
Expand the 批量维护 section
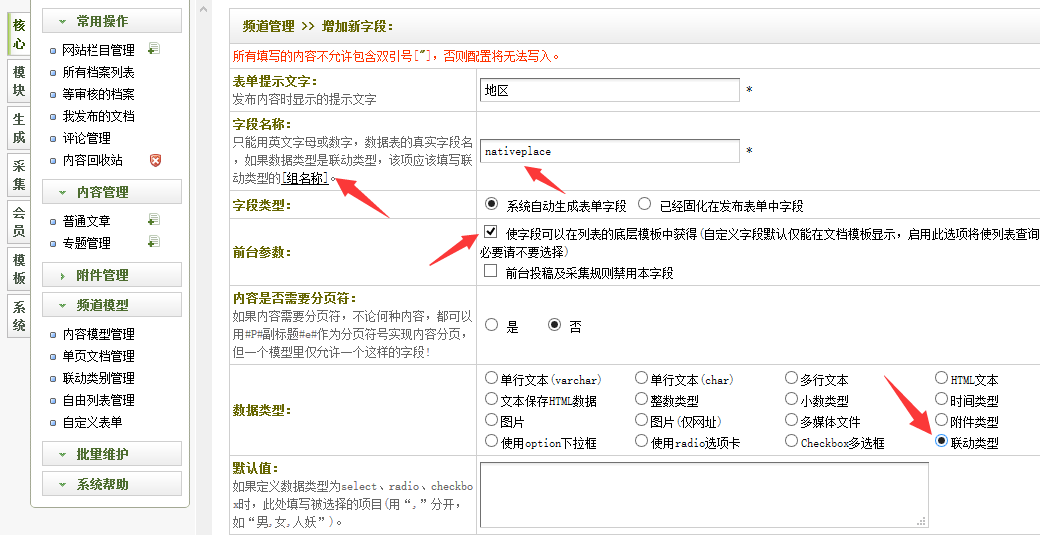point(112,454)
